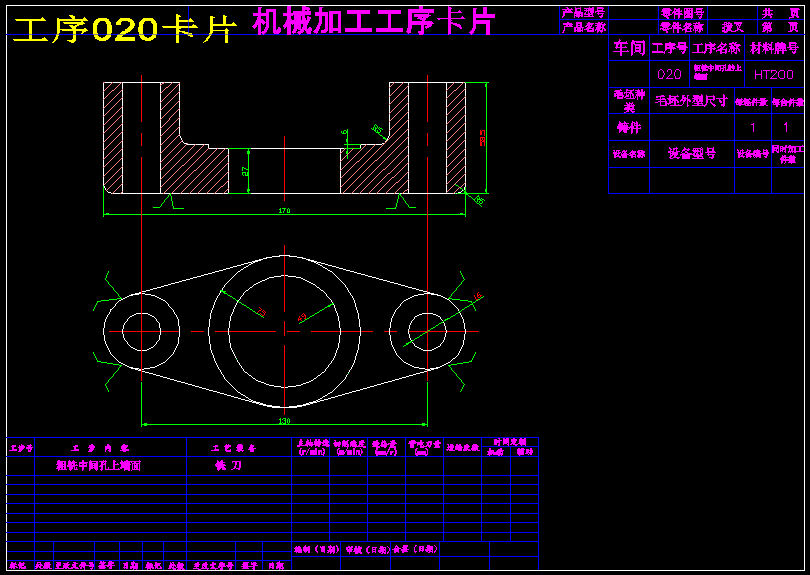Click the '毛坯种类' header cell
This screenshot has height=575, width=810.
(629, 101)
